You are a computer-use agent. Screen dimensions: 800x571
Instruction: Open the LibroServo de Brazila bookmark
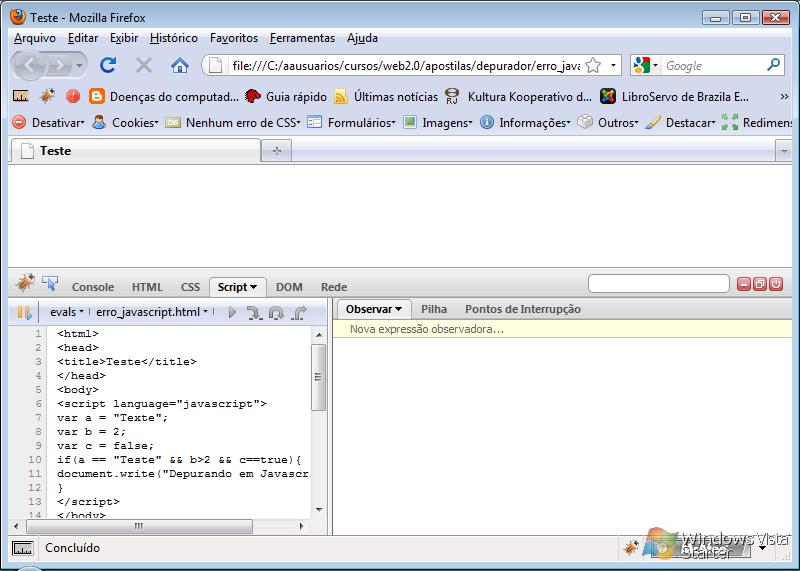(x=674, y=96)
